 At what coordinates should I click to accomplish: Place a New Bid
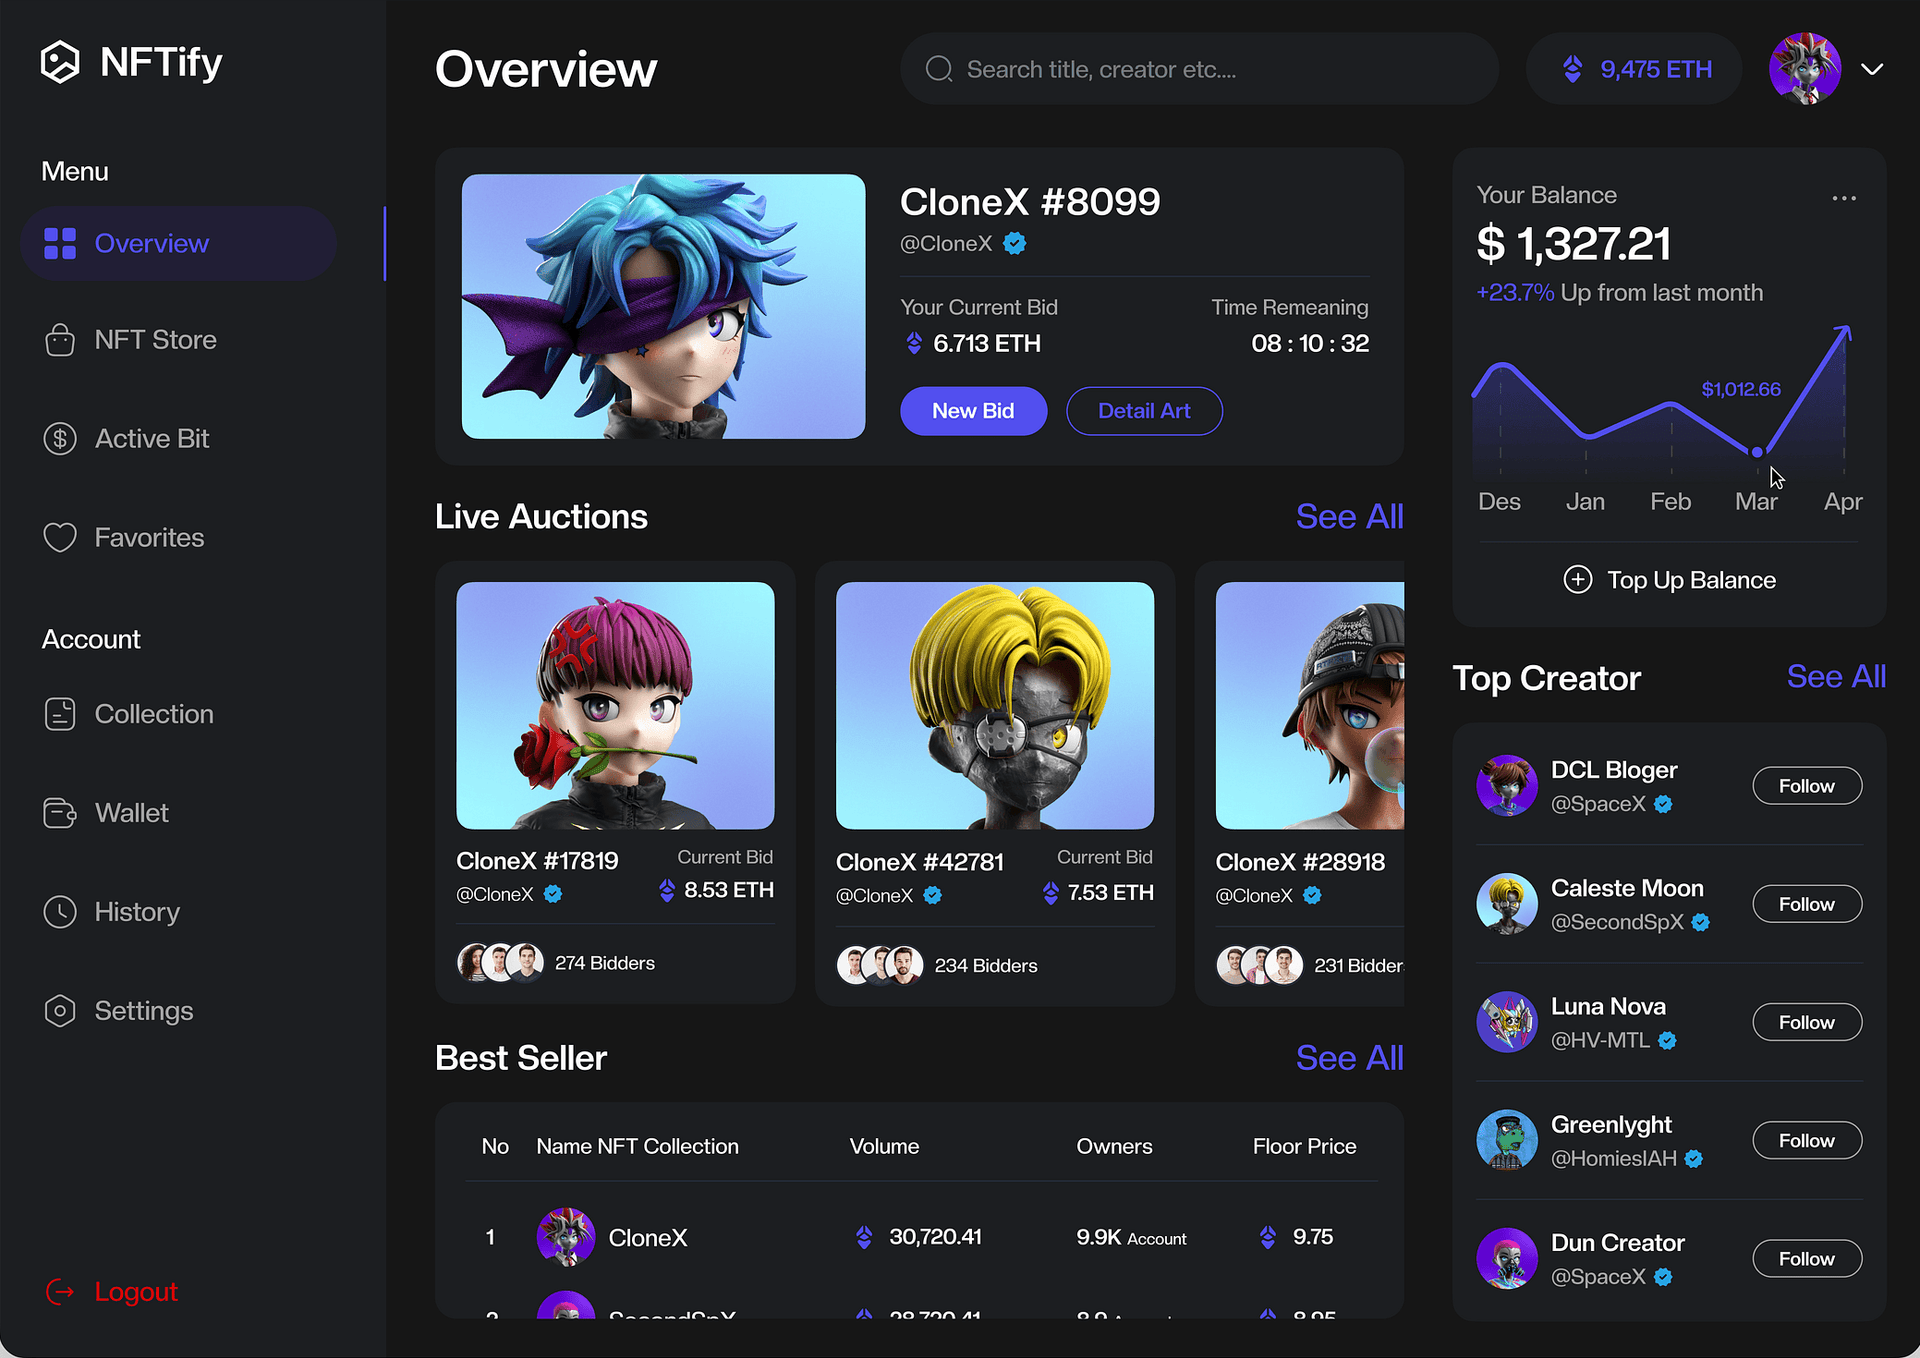point(973,411)
